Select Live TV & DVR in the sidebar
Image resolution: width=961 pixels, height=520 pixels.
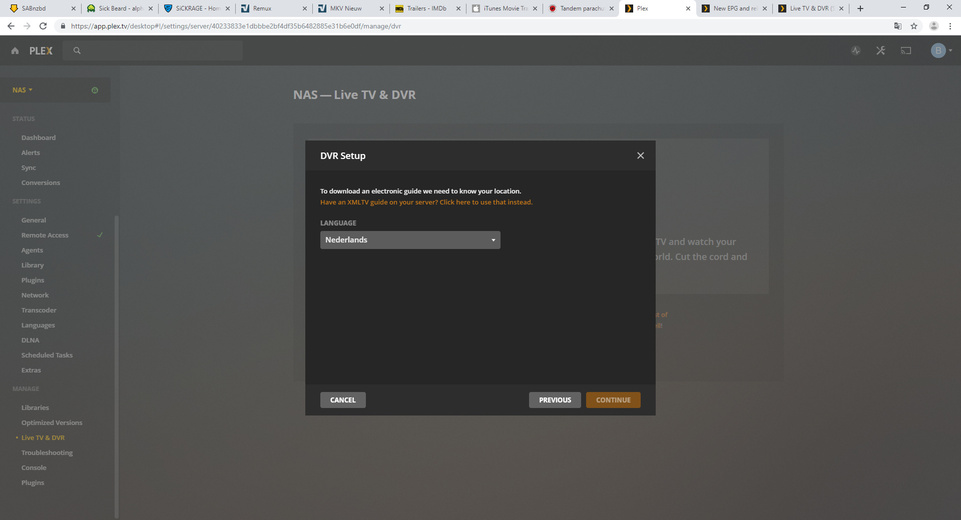[43, 438]
